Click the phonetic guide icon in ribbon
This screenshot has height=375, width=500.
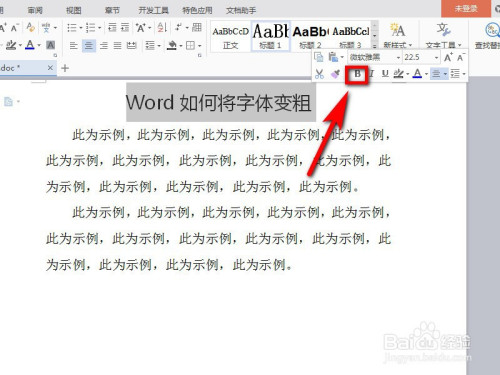pyautogui.click(x=46, y=27)
